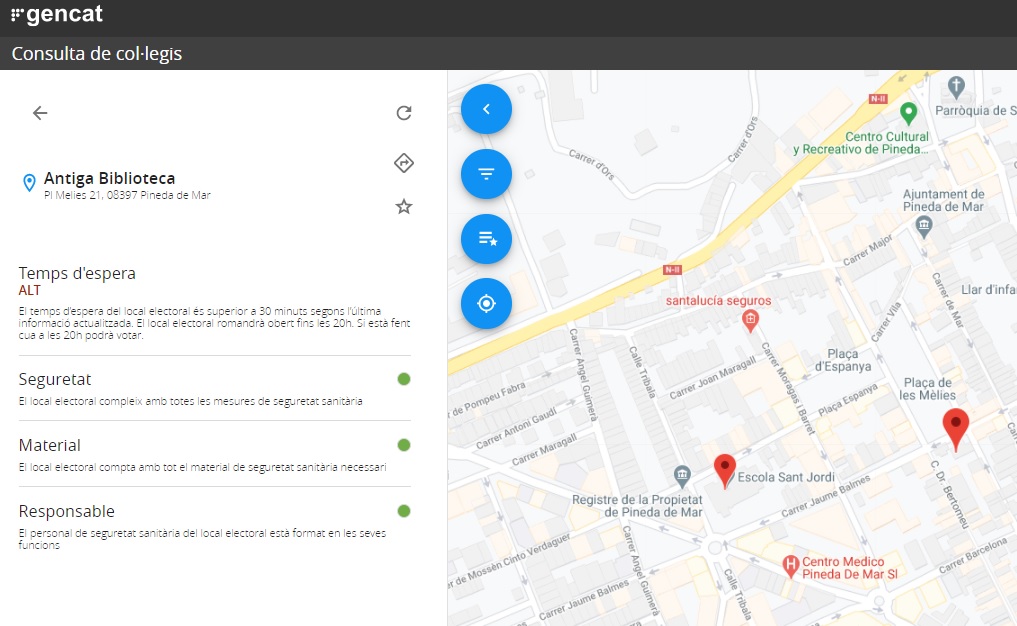The width and height of the screenshot is (1017, 626).
Task: Select red marker near Plaça de les Mèlies
Action: pyautogui.click(x=955, y=428)
